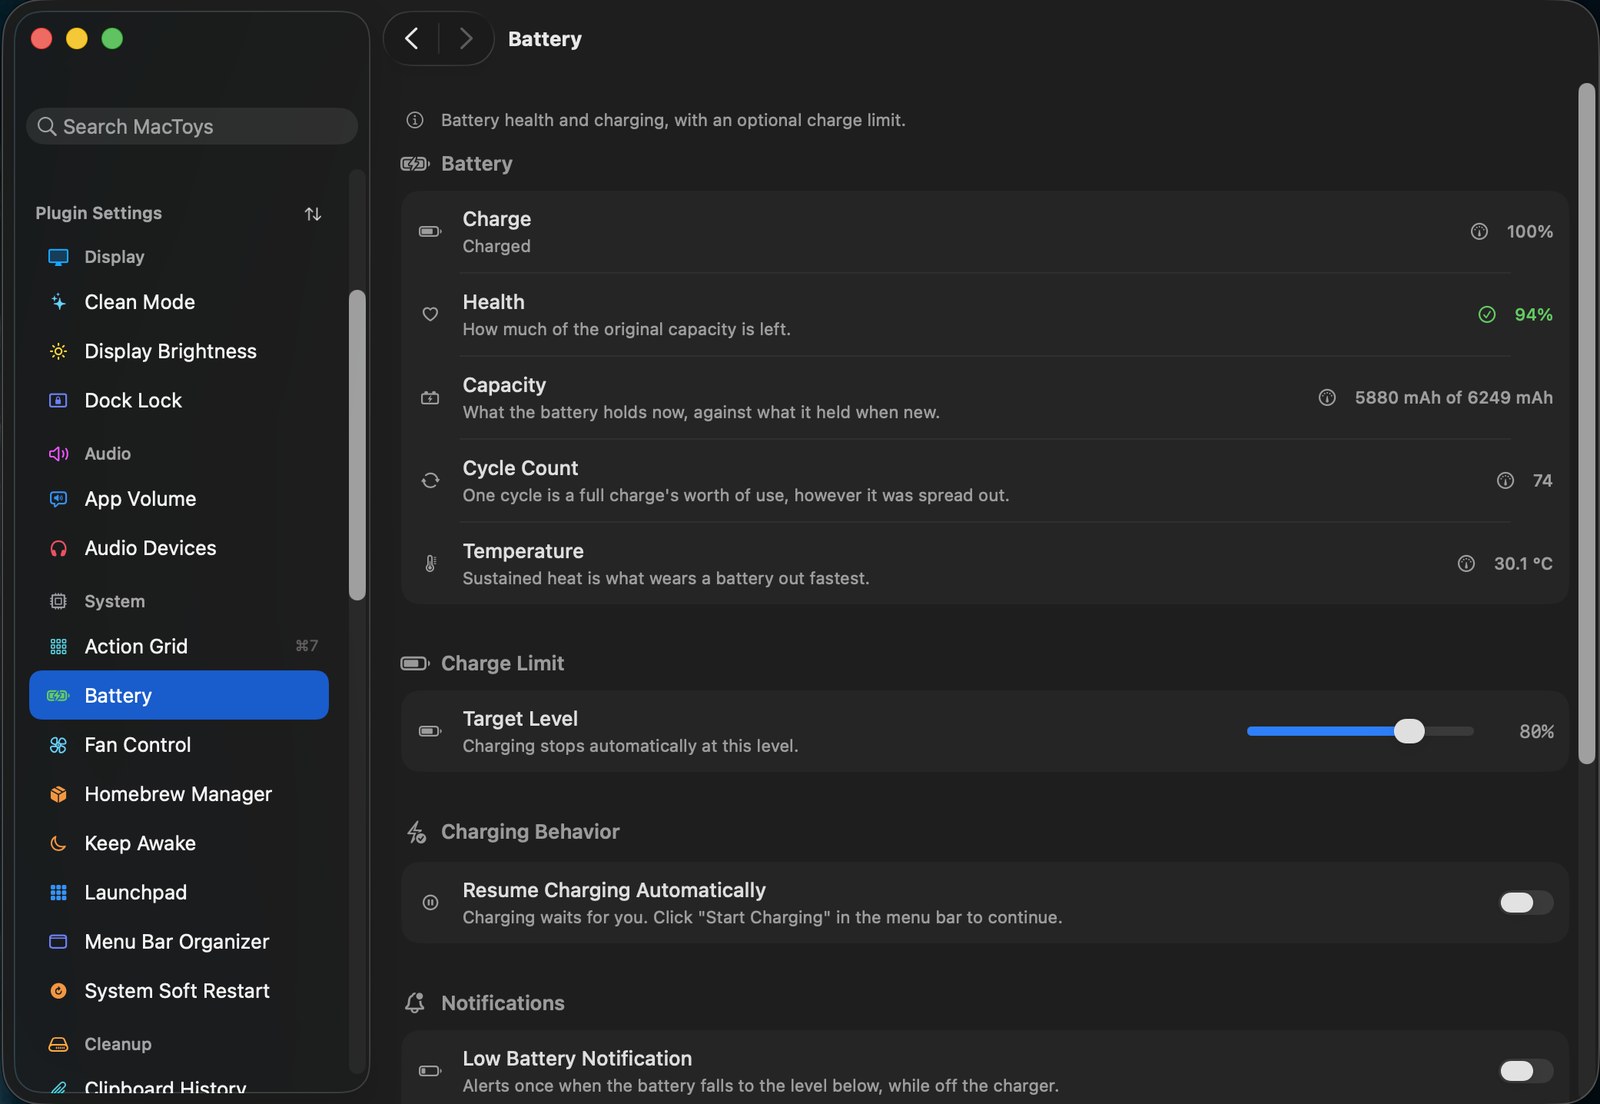
Task: Open Dock Lock settings
Action: coord(179,400)
